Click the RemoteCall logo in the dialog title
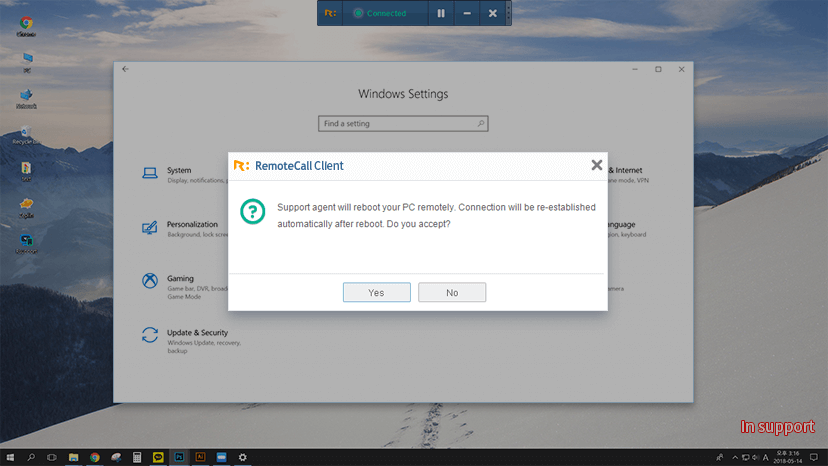 click(x=241, y=165)
